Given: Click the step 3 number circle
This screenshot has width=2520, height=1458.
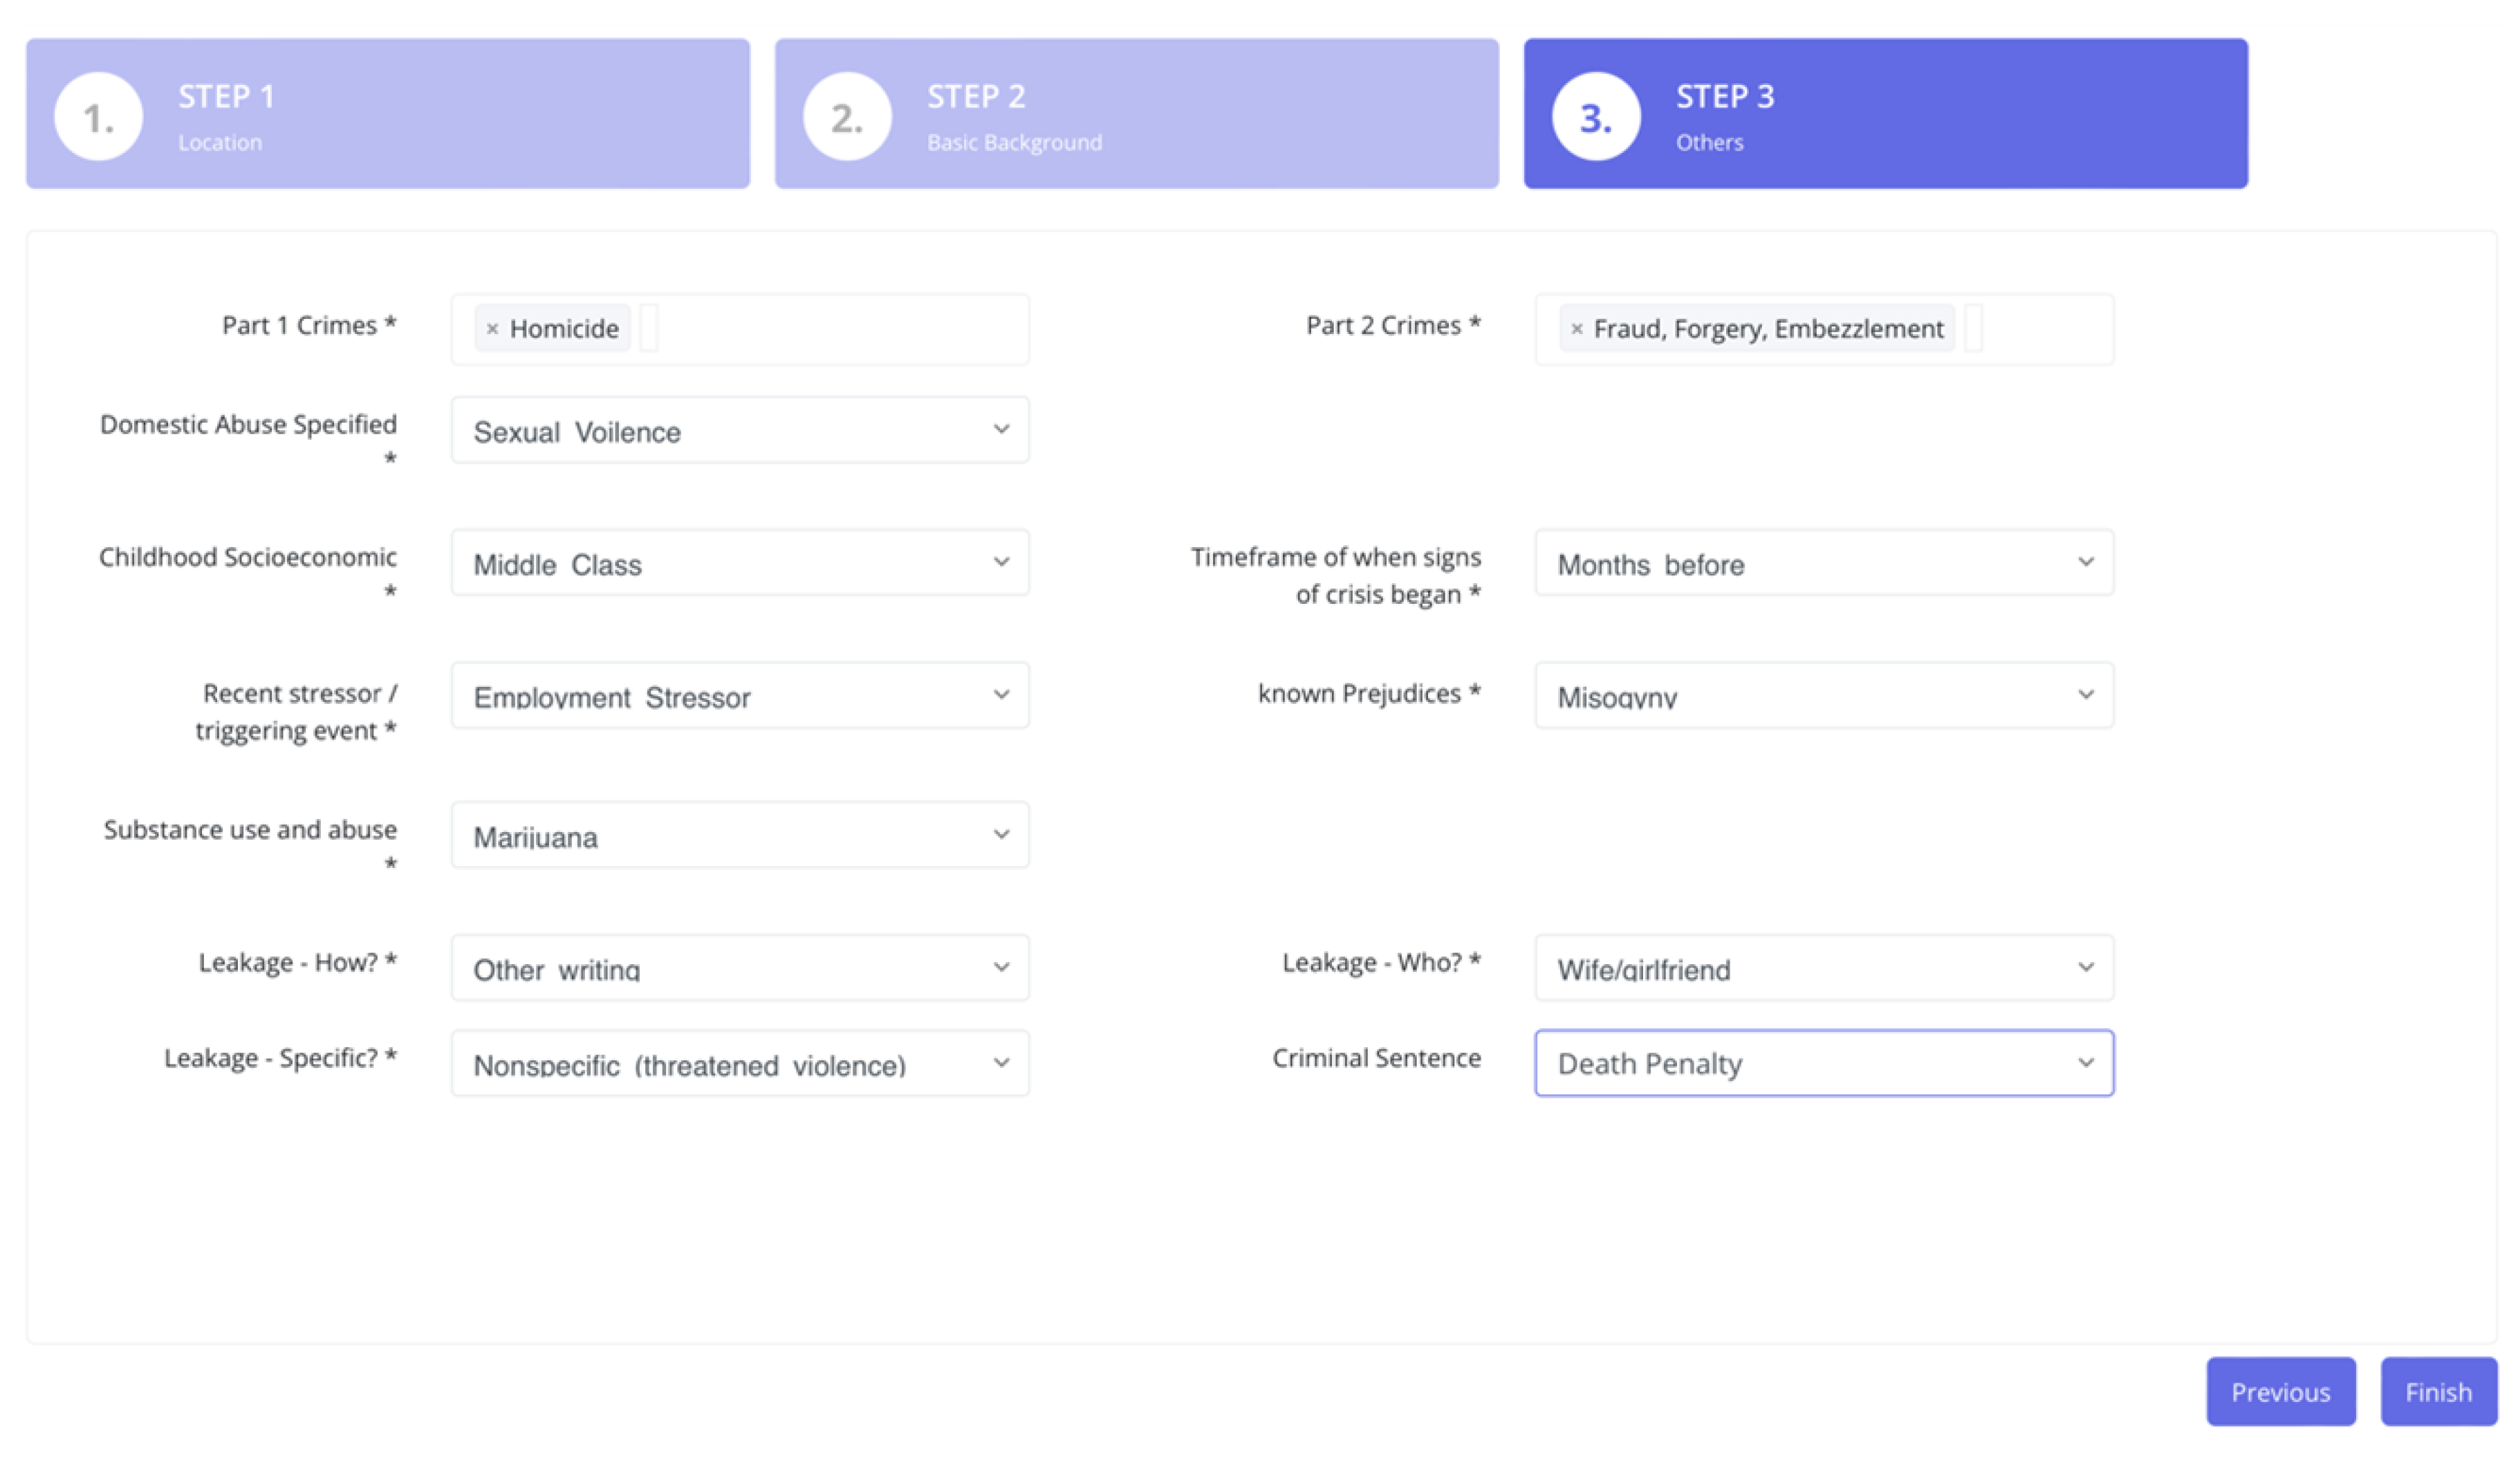Looking at the screenshot, I should click(1595, 117).
